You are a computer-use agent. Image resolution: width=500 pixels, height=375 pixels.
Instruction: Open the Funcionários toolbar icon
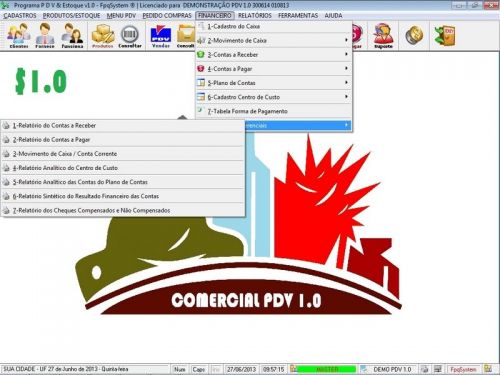coord(72,35)
